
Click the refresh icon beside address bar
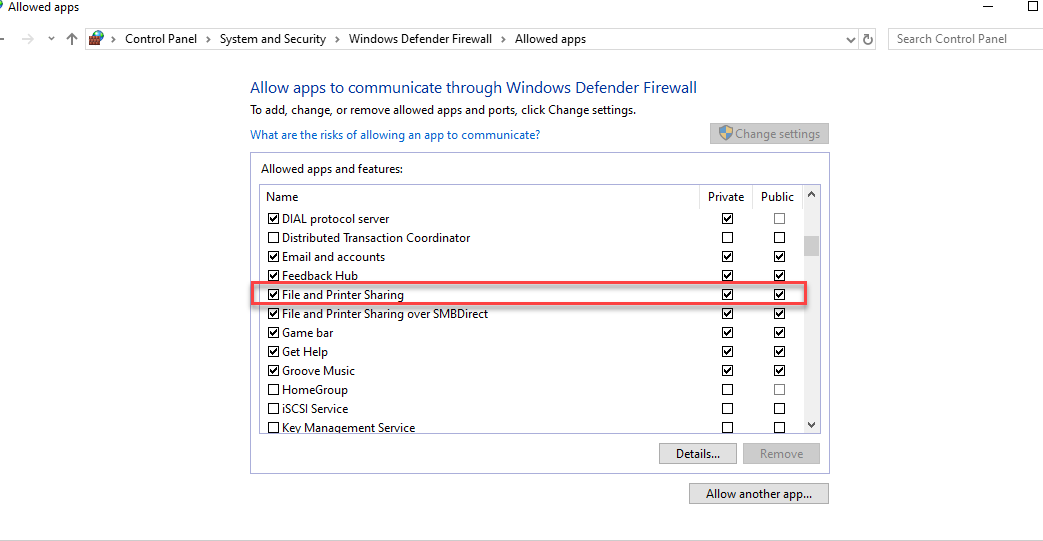[867, 39]
